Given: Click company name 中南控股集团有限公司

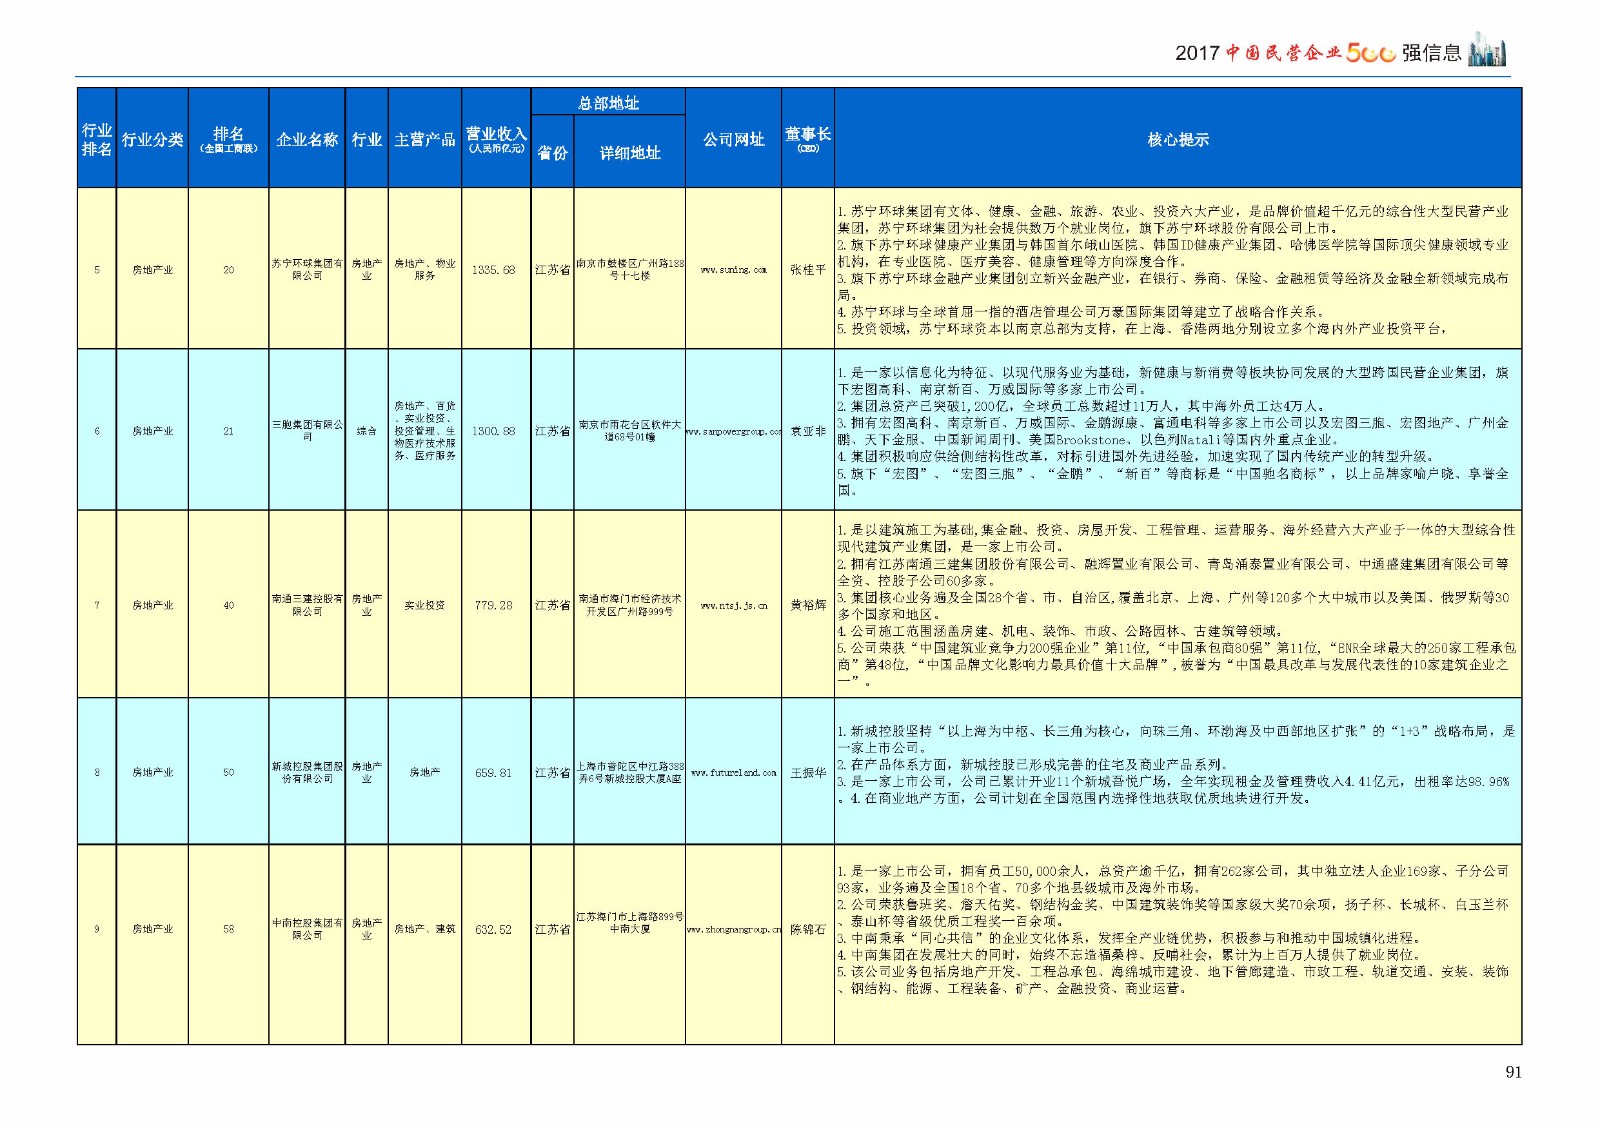Looking at the screenshot, I should pos(307,929).
